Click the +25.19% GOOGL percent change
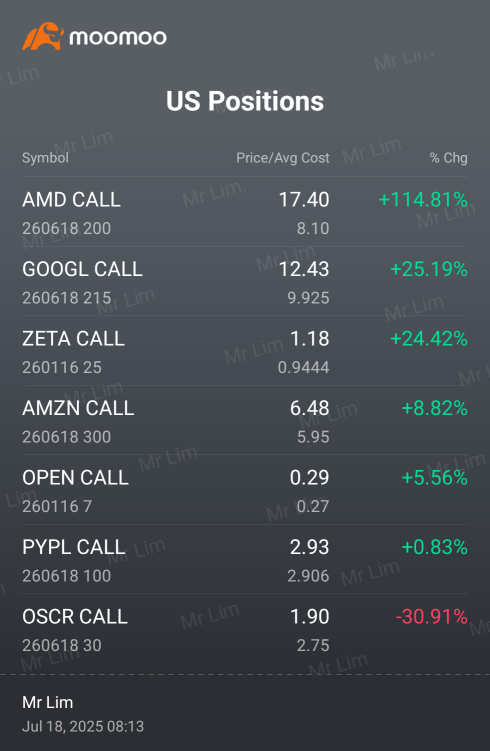Viewport: 490px width, 751px height. click(429, 269)
